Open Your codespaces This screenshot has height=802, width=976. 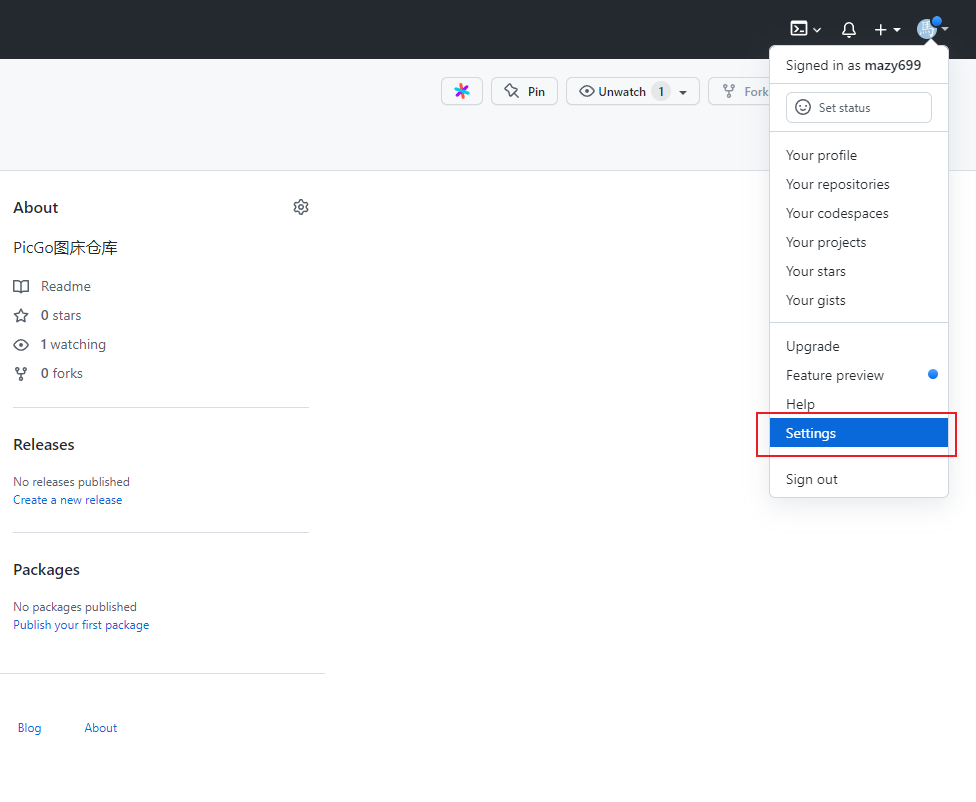(x=859, y=214)
